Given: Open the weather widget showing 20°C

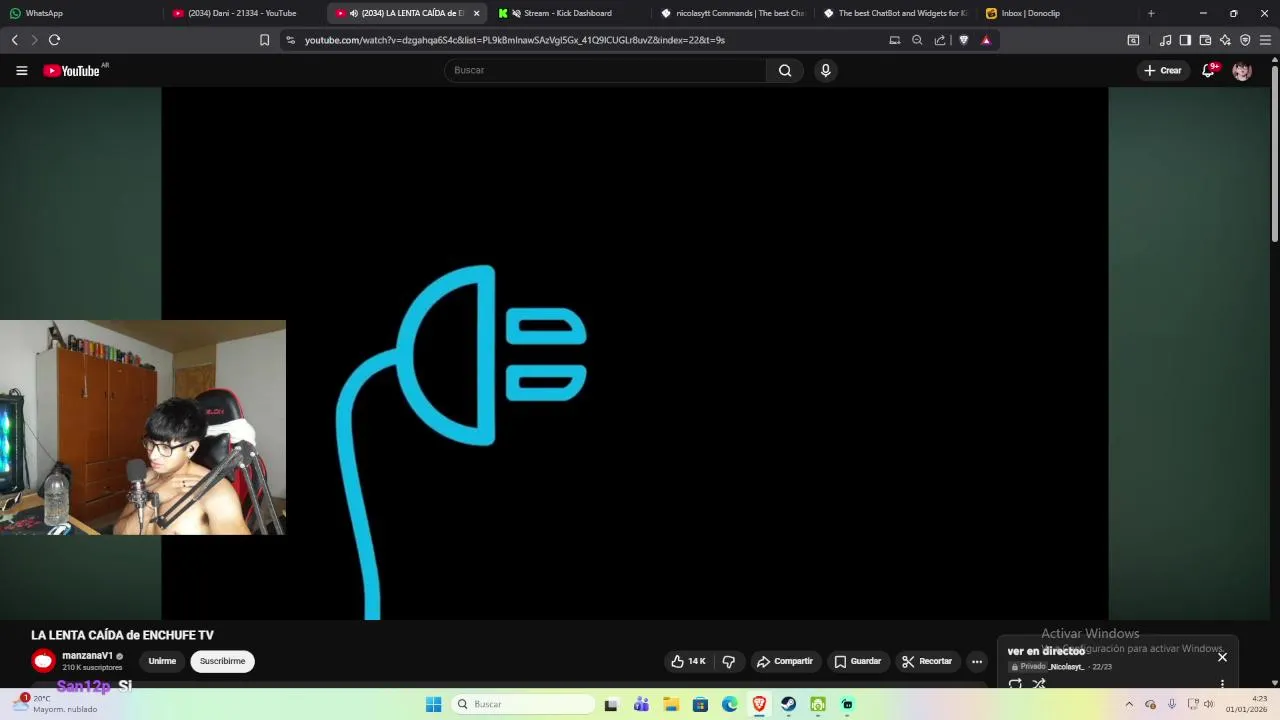Looking at the screenshot, I should 55,704.
